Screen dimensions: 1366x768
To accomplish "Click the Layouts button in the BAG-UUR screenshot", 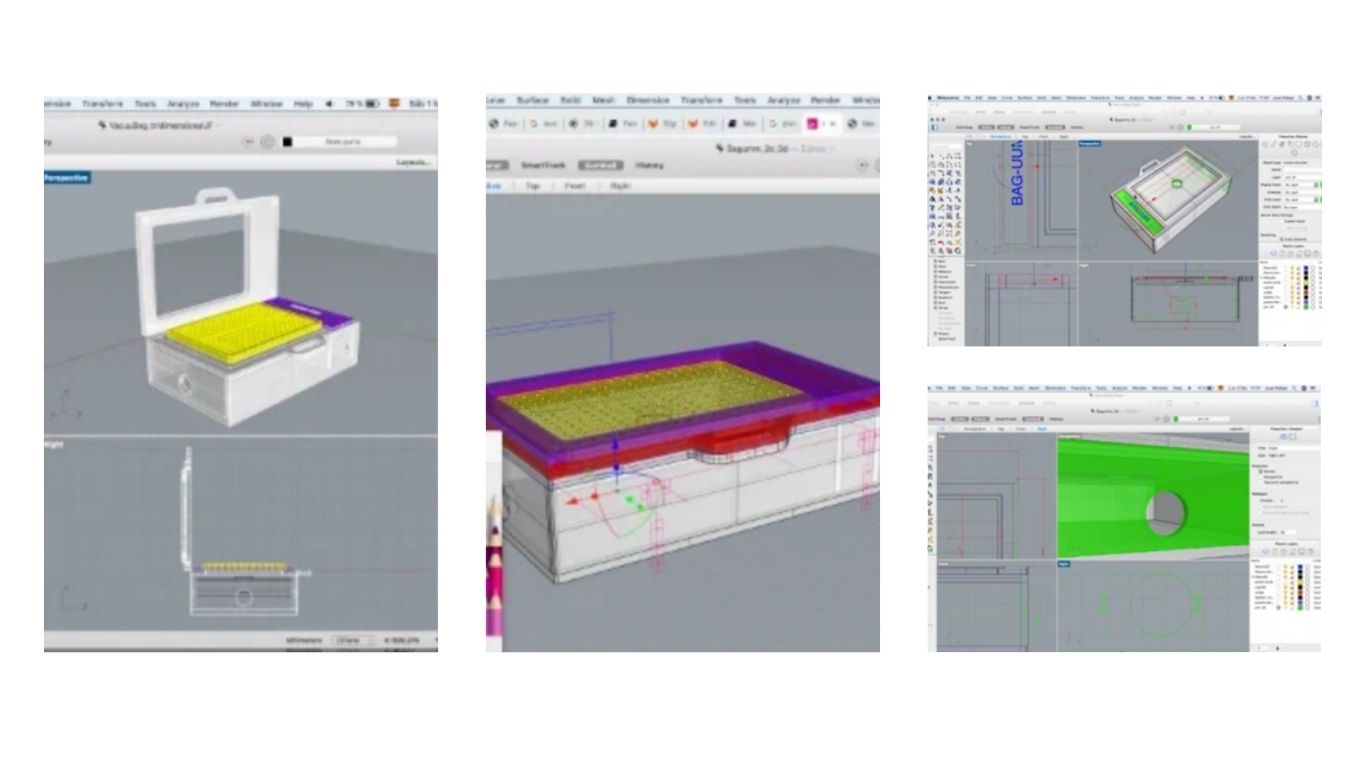I will tap(1246, 136).
